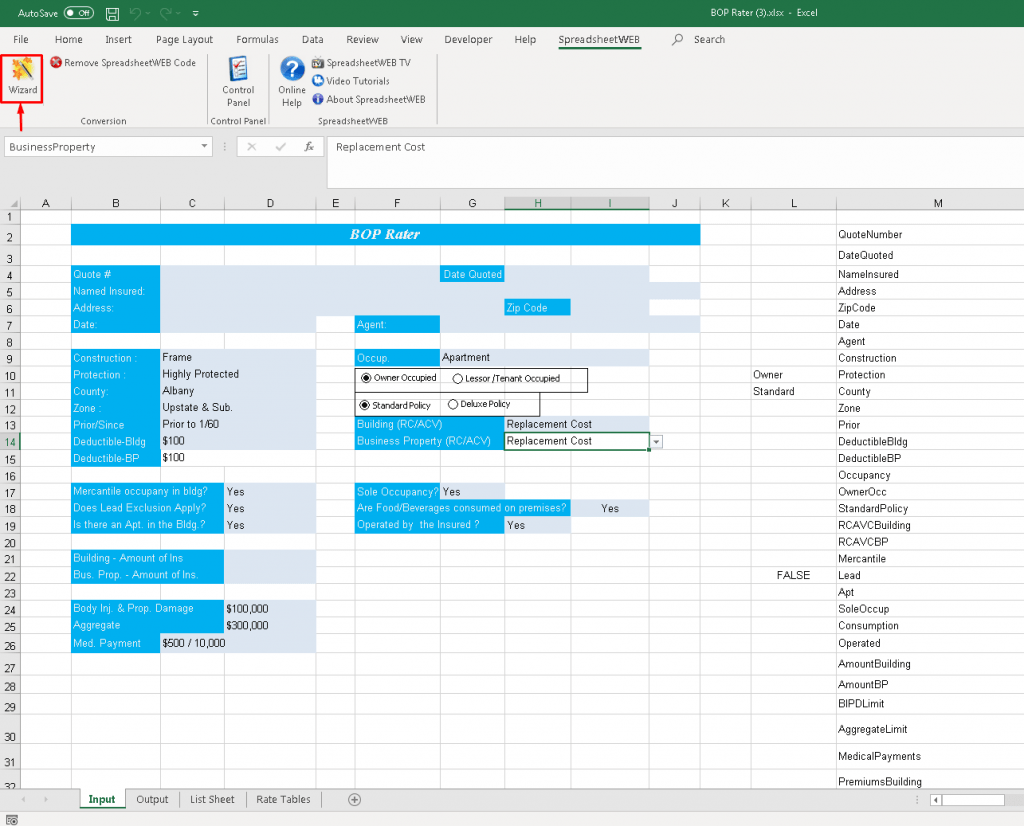
Task: Open the Review ribbon tab
Action: point(362,39)
